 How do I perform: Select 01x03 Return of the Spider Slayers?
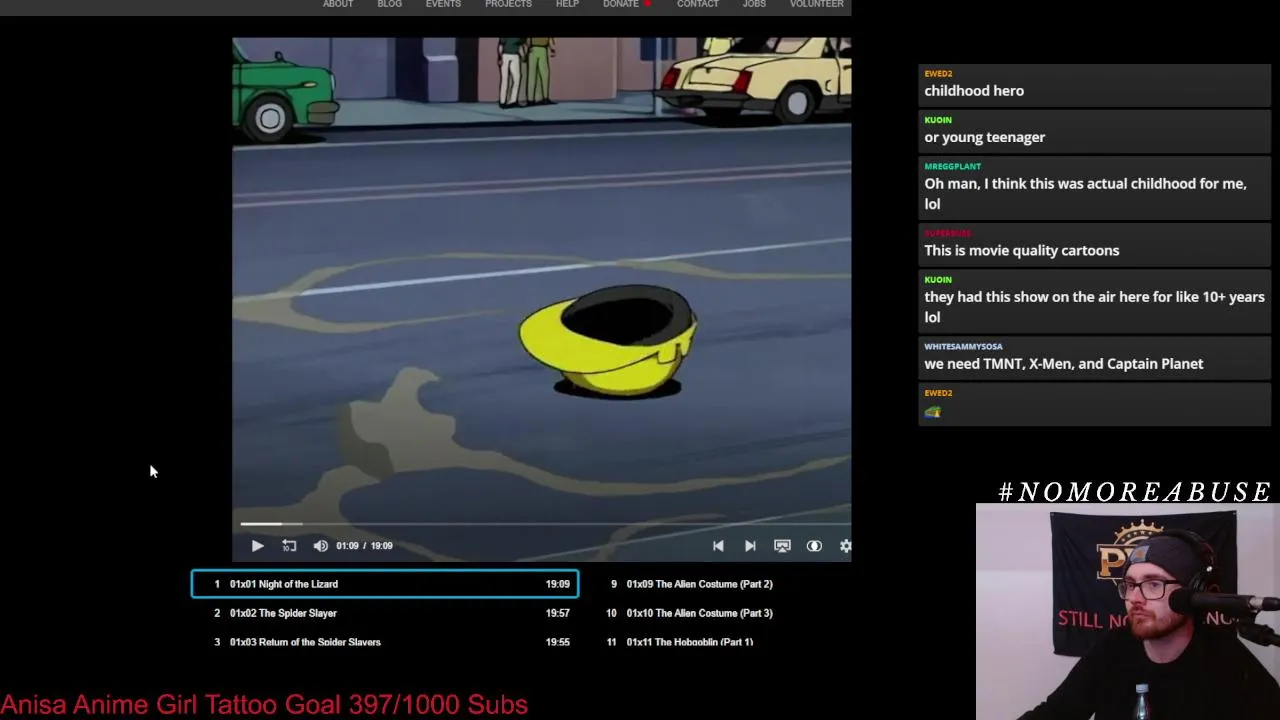(x=385, y=642)
